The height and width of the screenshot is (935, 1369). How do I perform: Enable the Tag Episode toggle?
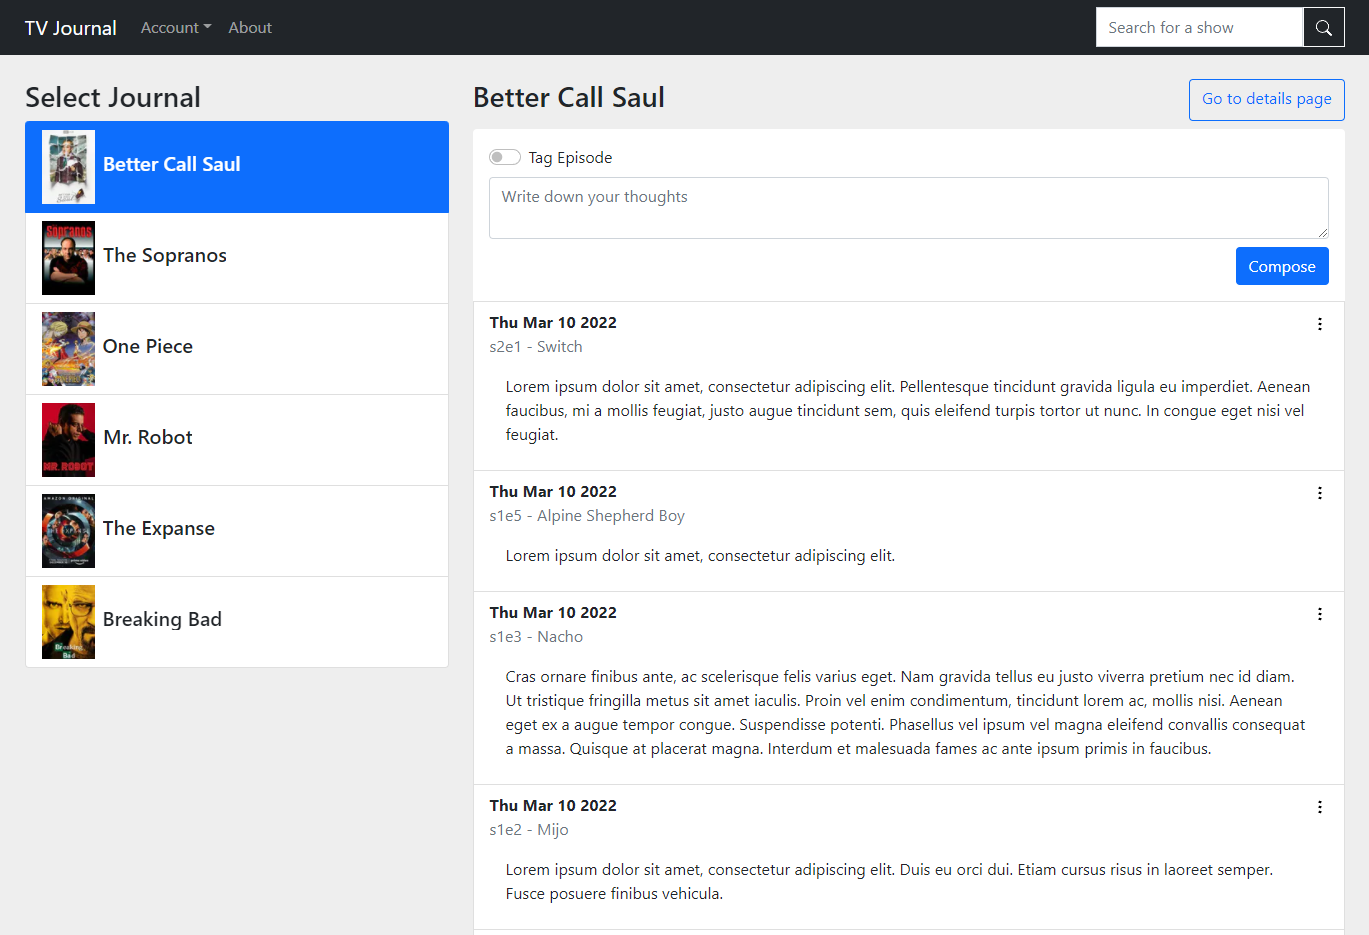point(505,157)
